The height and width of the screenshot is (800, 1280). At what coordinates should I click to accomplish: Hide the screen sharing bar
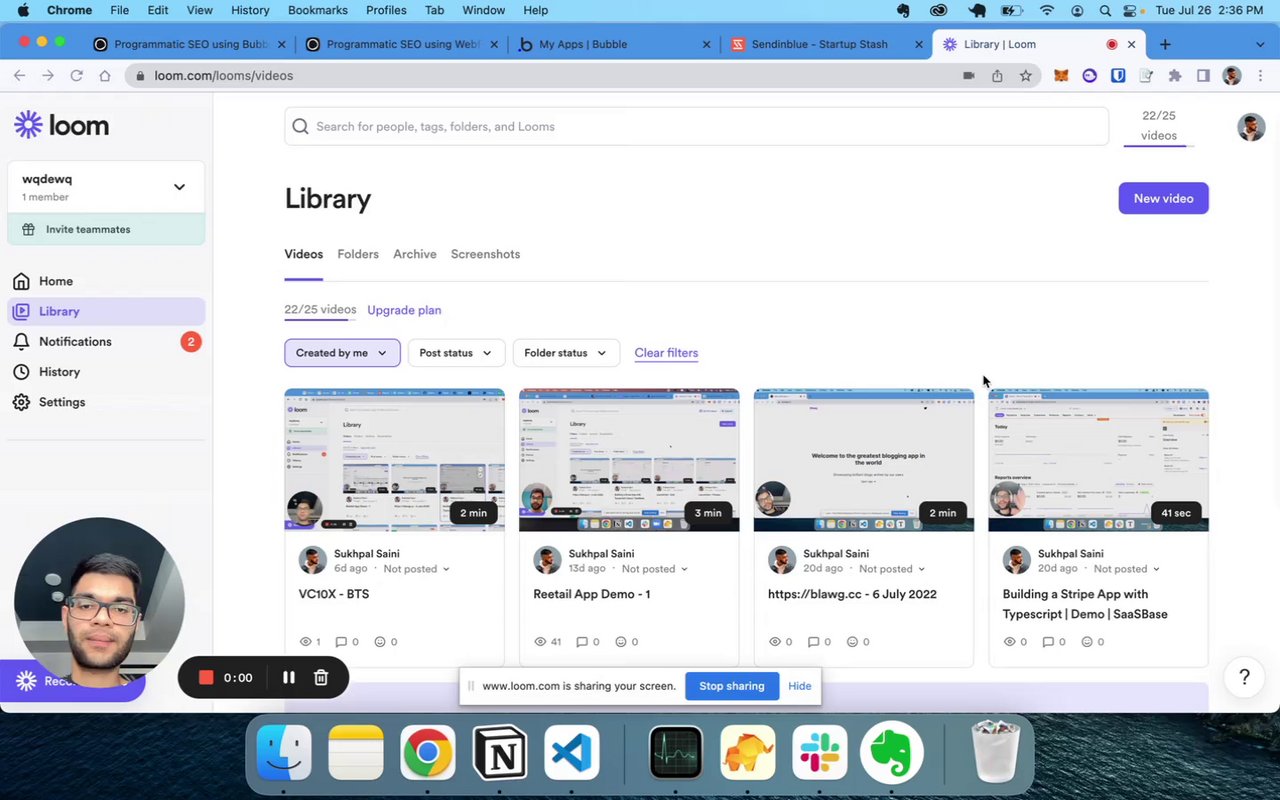coord(799,686)
